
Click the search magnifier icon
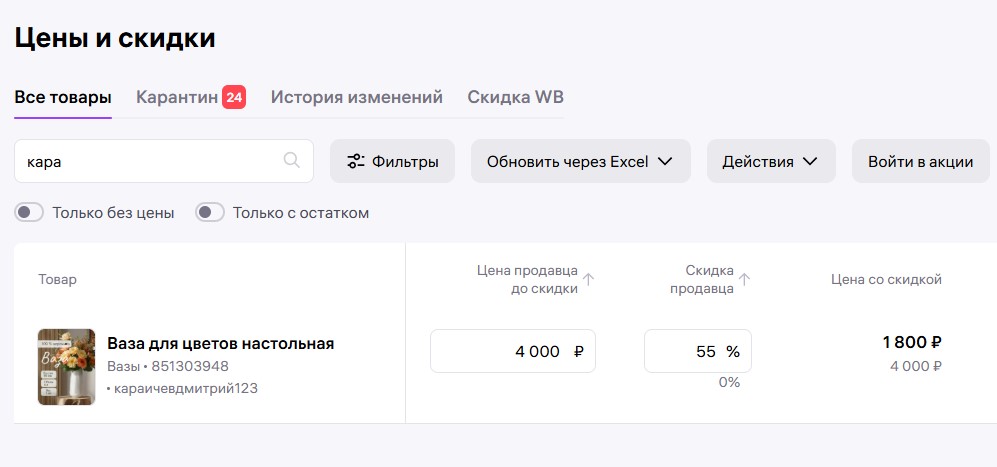click(x=292, y=160)
